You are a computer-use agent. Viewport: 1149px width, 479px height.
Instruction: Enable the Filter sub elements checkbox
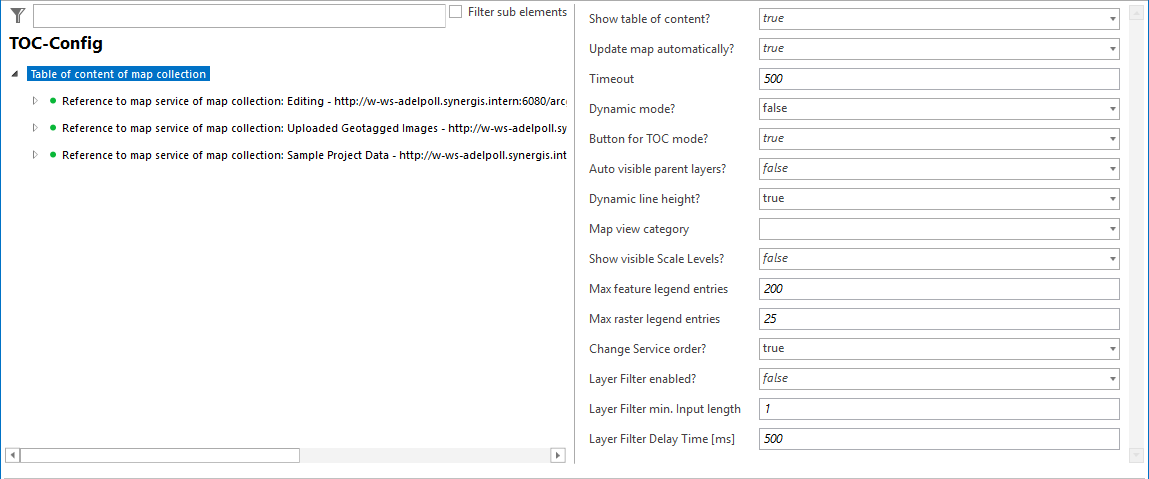point(456,12)
